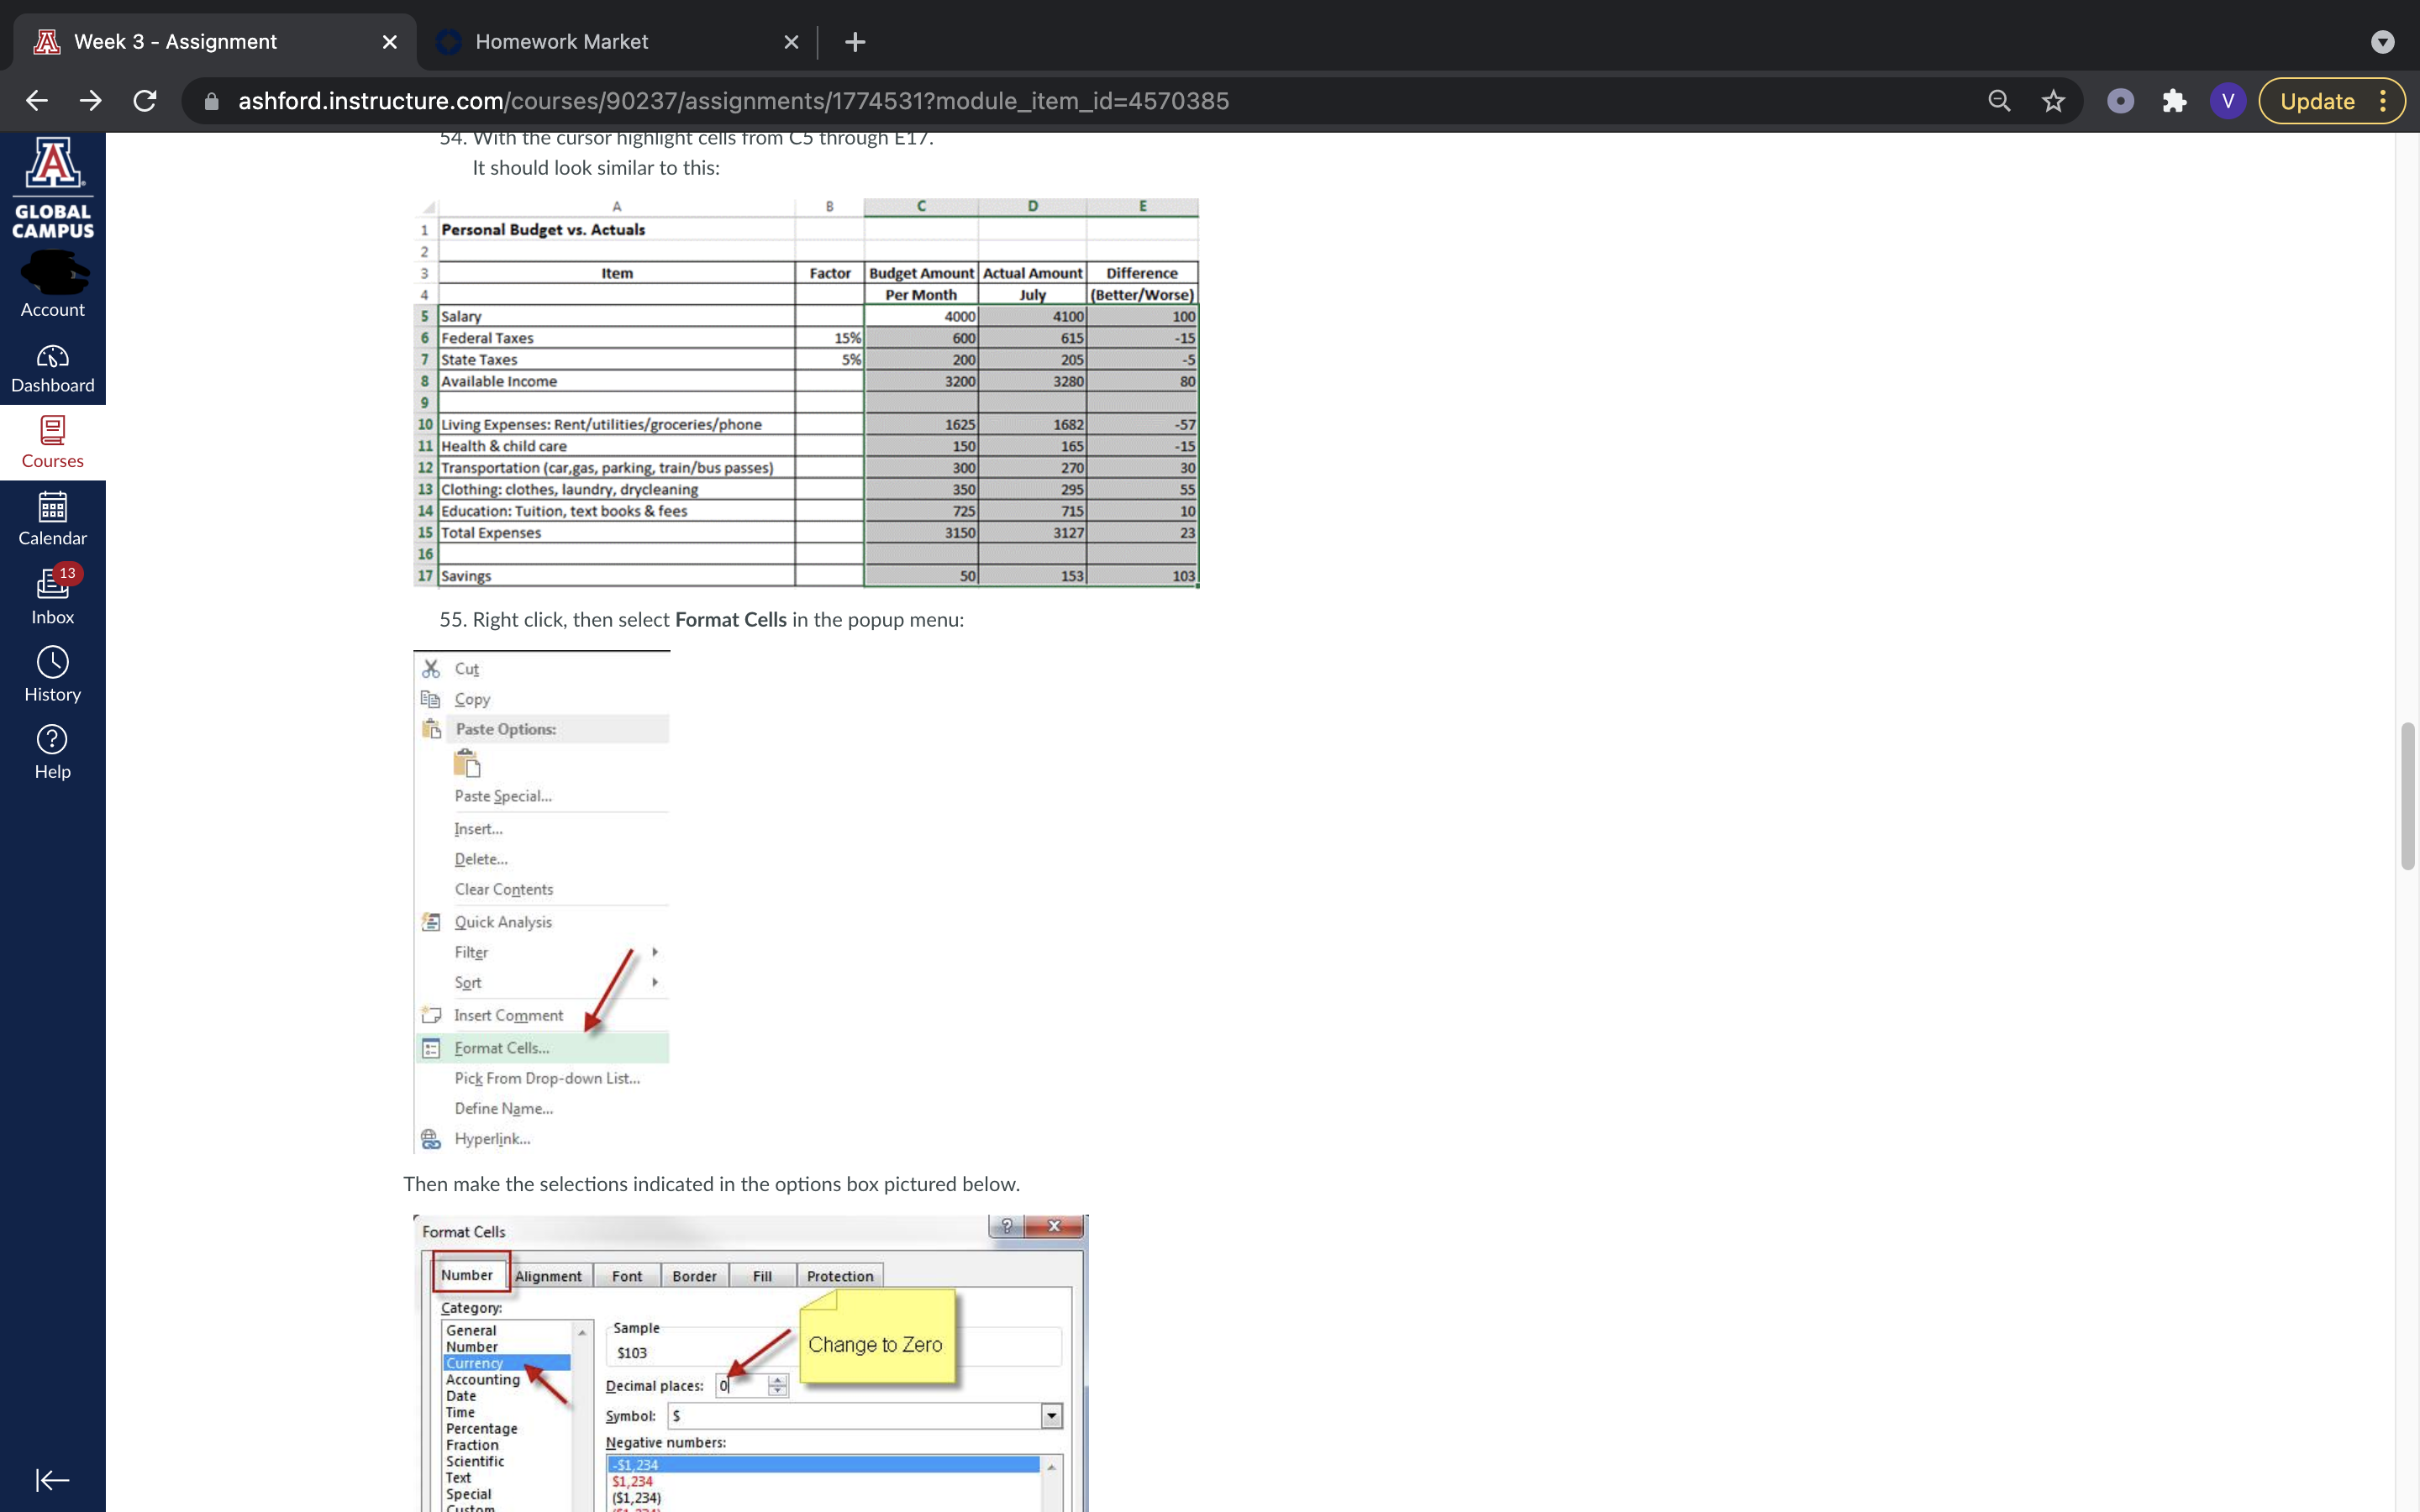
Task: Click the Decimal places spinner arrows
Action: tap(777, 1385)
